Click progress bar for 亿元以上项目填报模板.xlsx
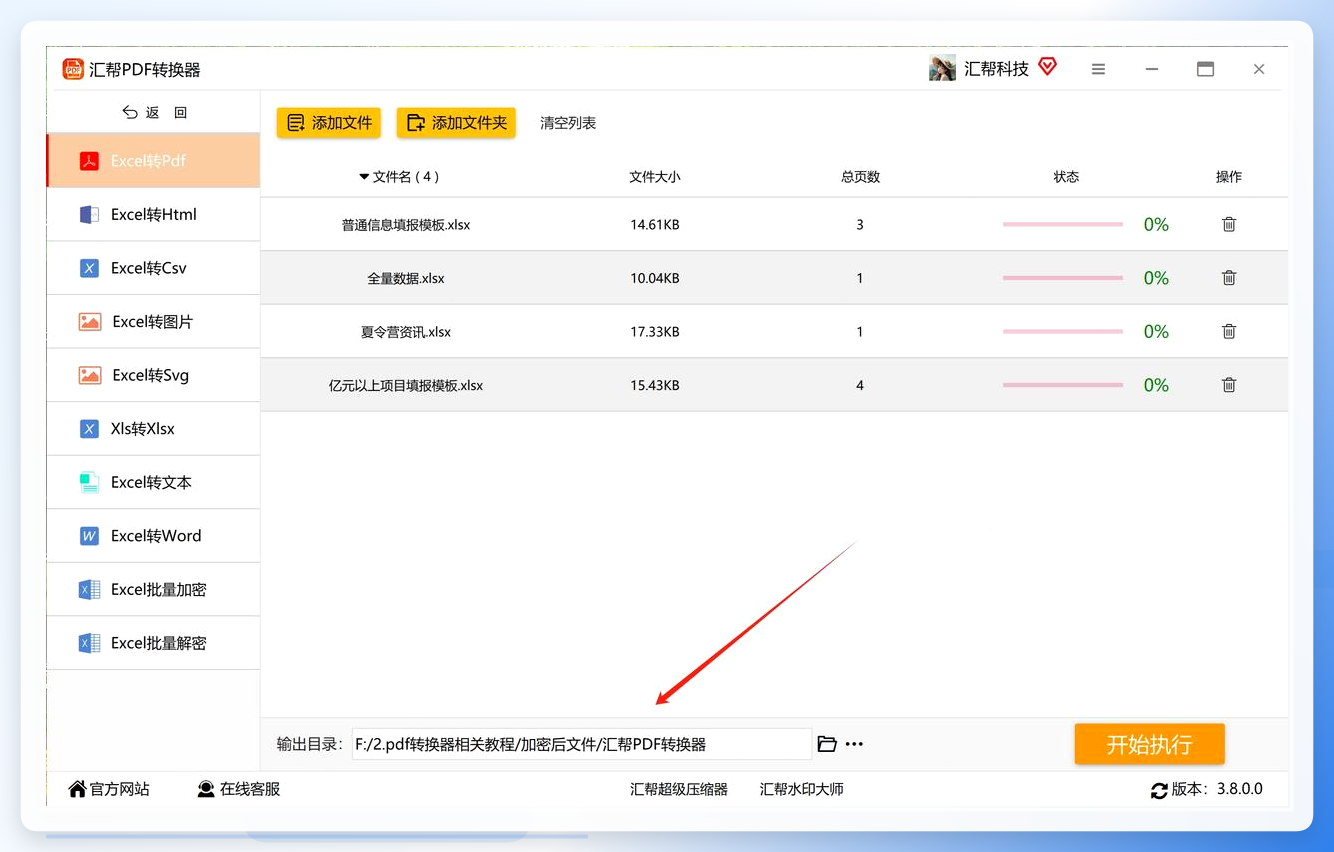1334x852 pixels. click(1063, 385)
